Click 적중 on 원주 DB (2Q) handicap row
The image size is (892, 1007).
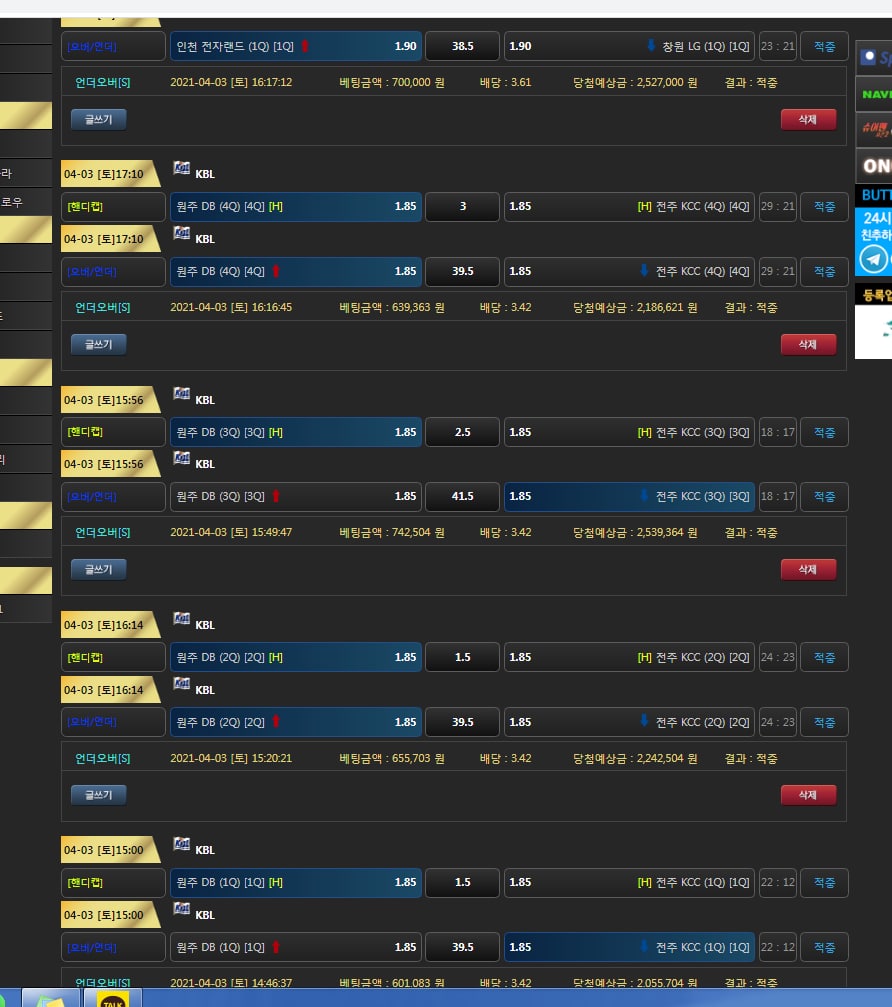point(824,657)
